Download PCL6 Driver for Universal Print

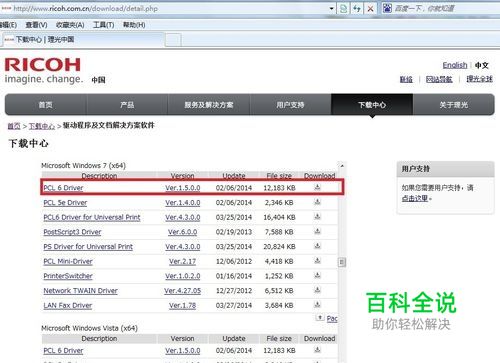(317, 216)
